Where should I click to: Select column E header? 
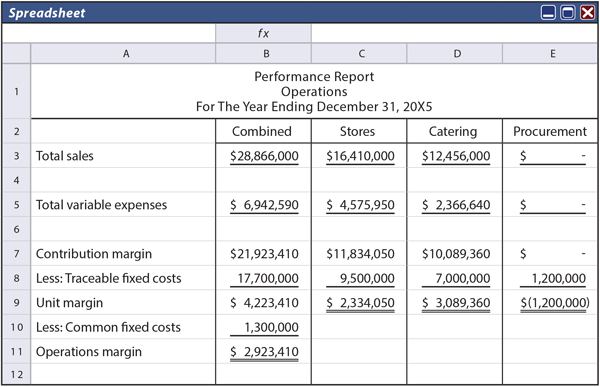click(x=550, y=54)
